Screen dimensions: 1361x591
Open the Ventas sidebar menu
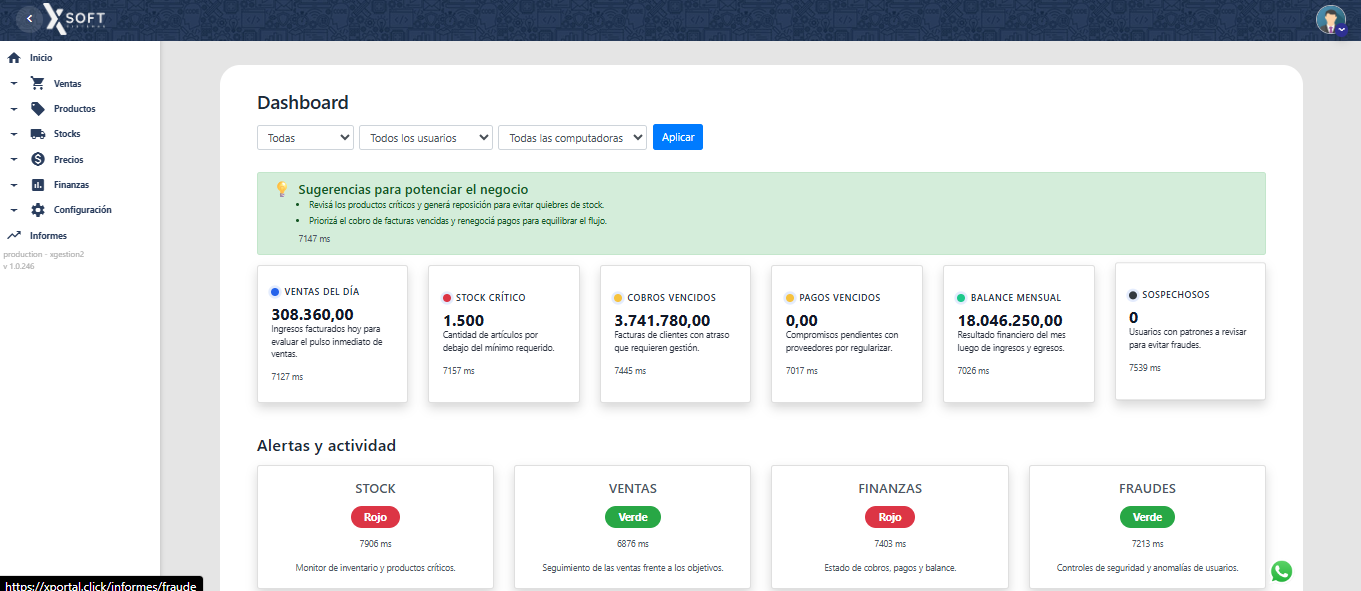coord(68,84)
